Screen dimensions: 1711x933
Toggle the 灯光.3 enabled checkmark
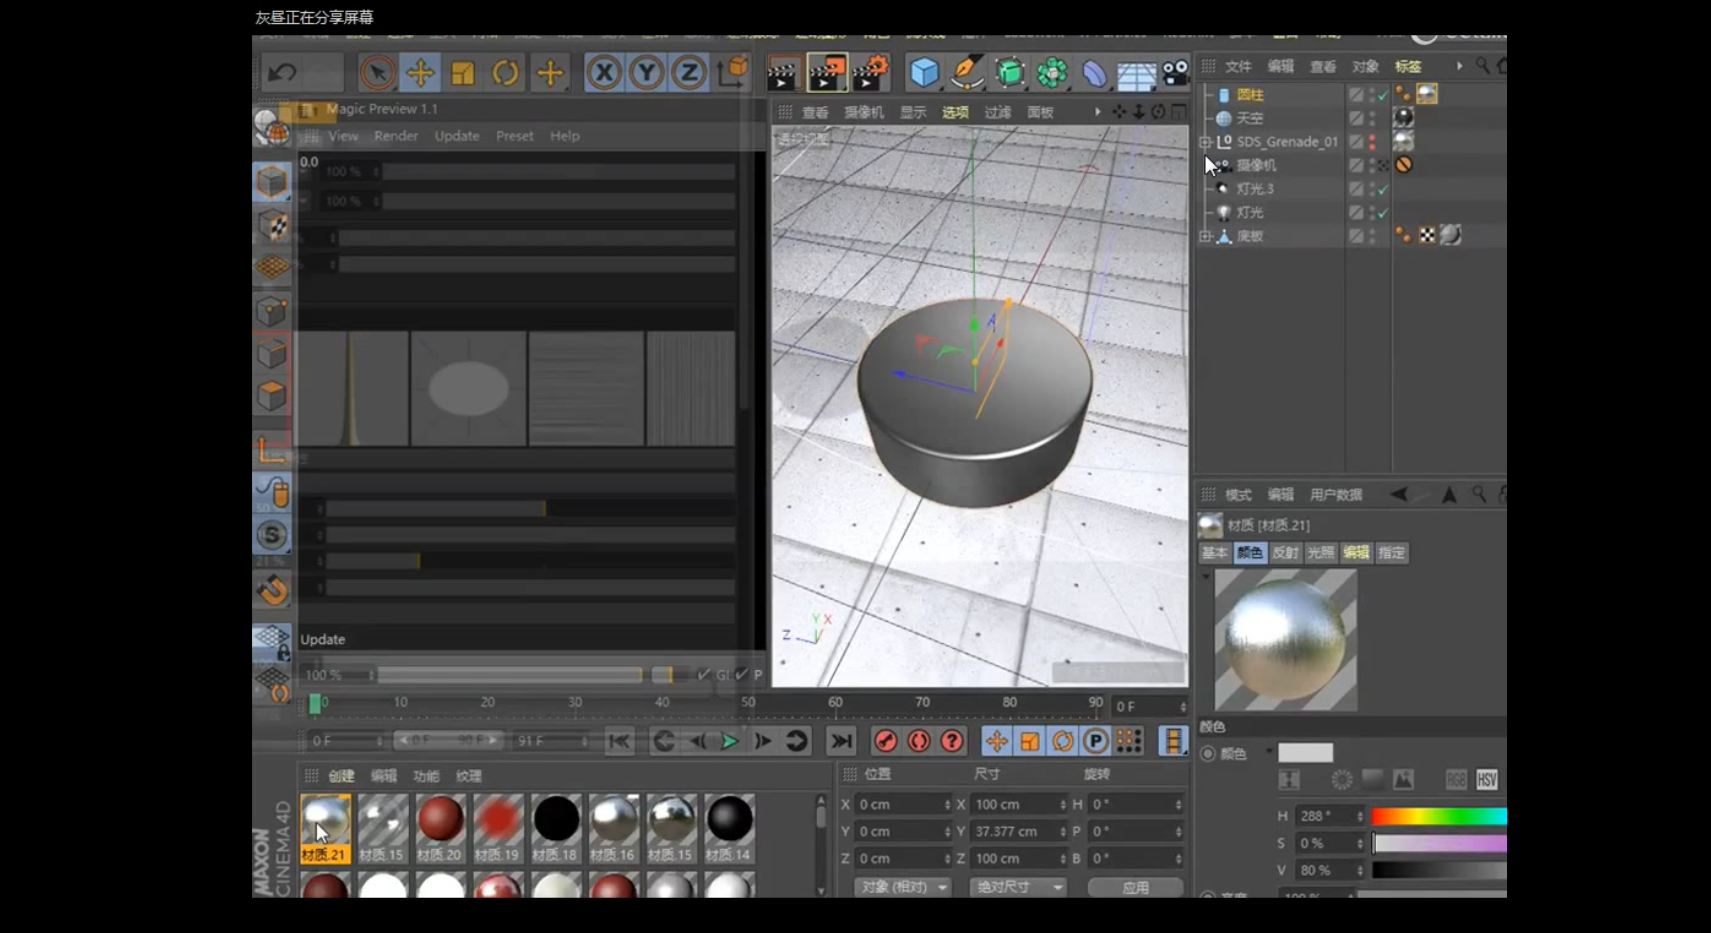pos(1383,189)
